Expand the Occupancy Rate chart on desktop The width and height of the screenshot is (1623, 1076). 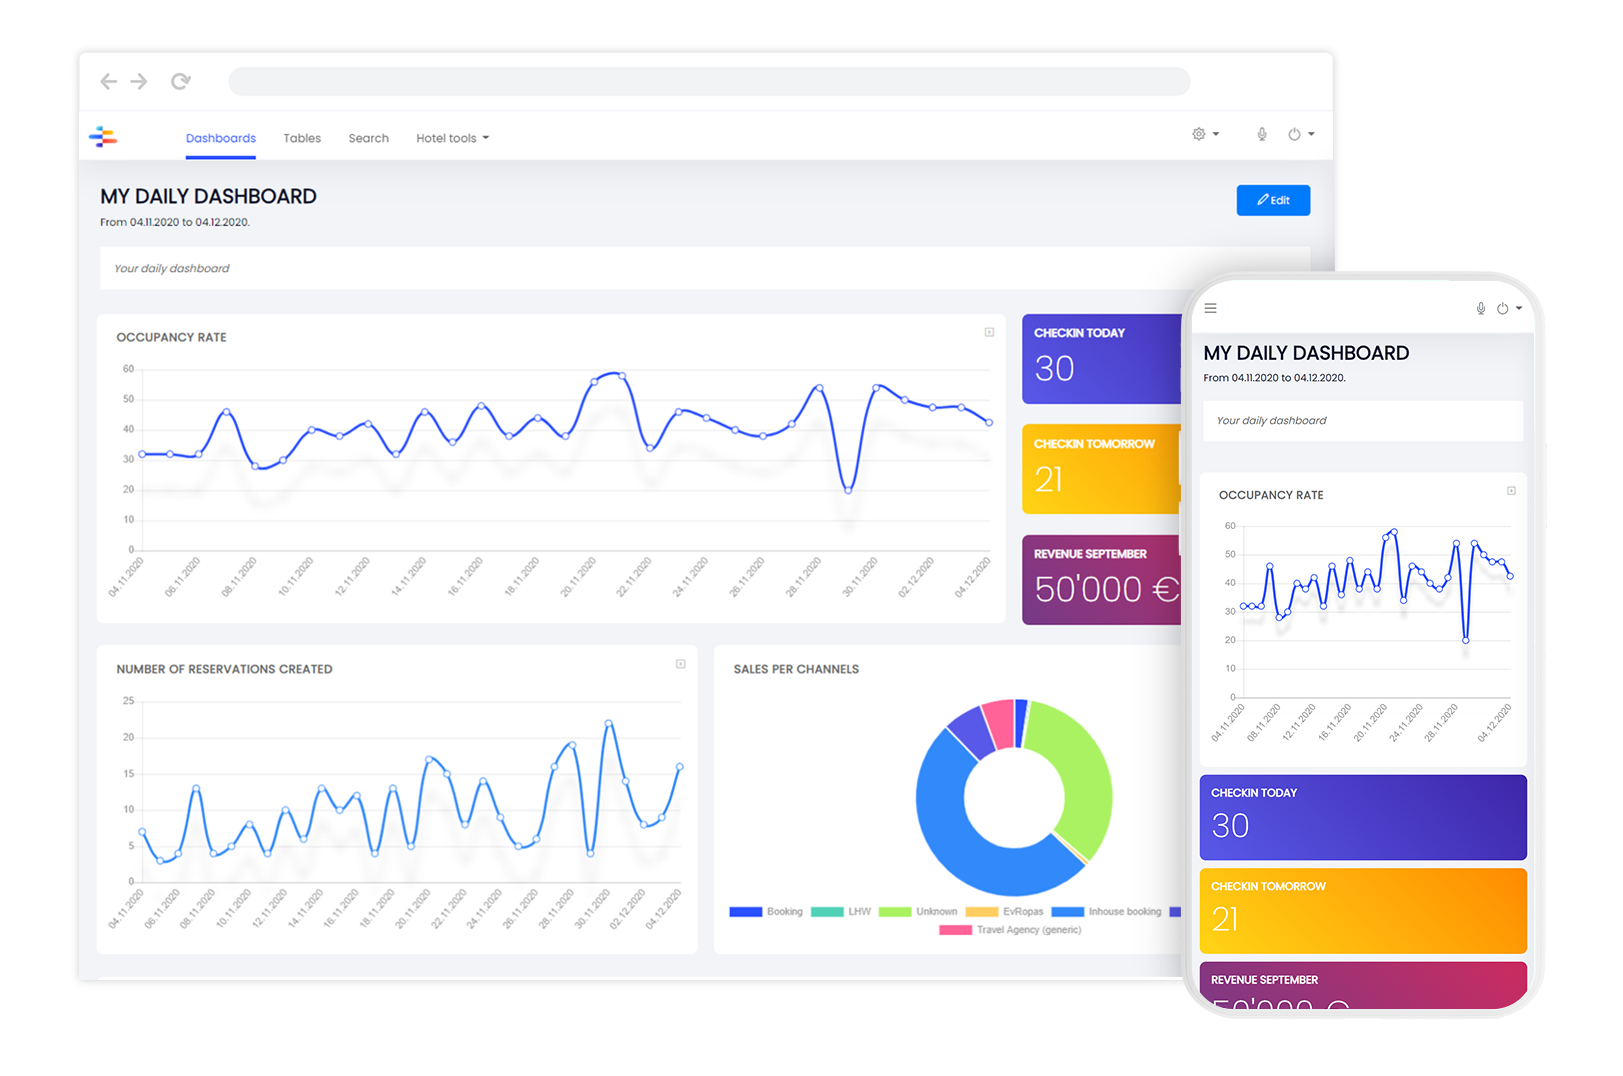pos(989,332)
